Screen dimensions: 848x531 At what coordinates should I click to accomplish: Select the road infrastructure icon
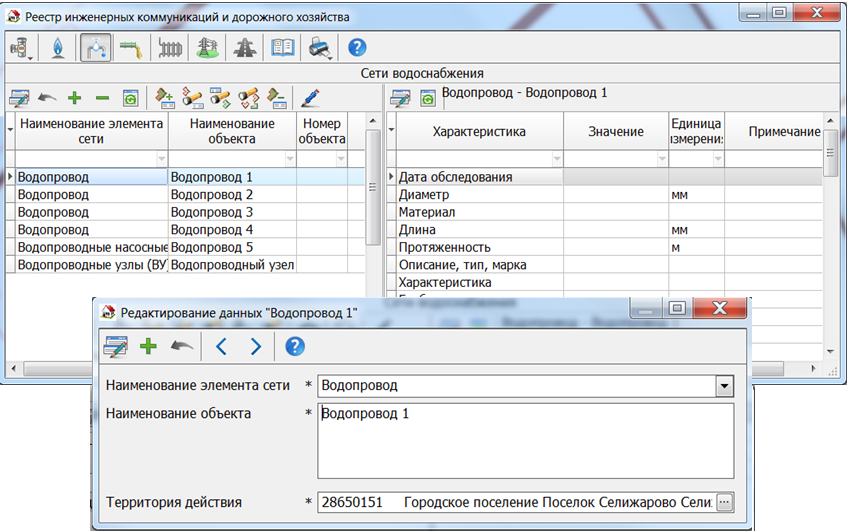tap(244, 48)
